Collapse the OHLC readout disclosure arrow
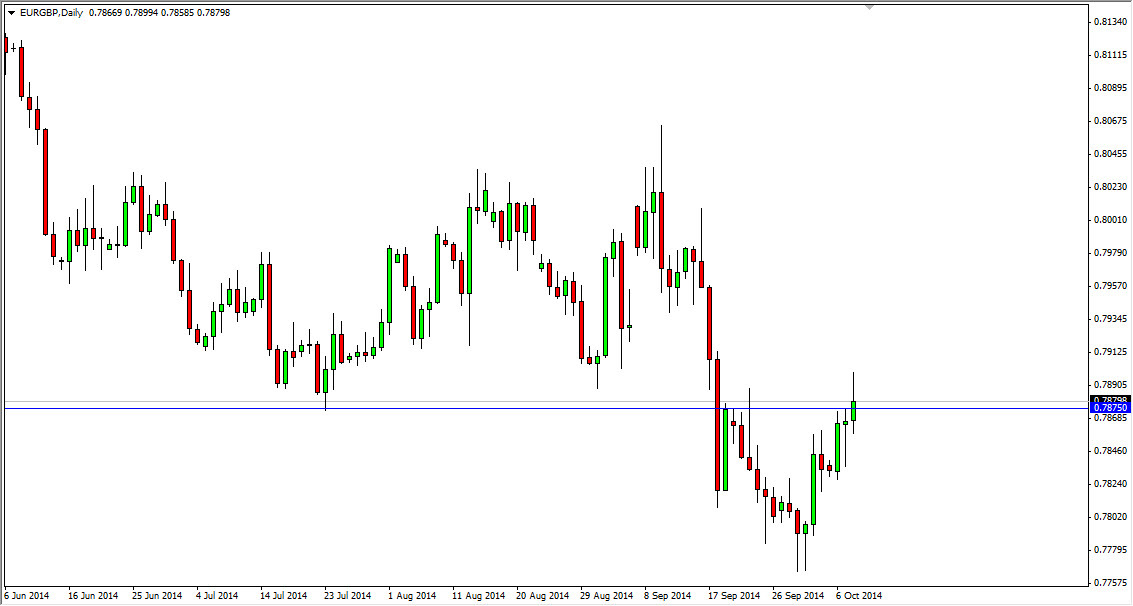 click(x=12, y=14)
